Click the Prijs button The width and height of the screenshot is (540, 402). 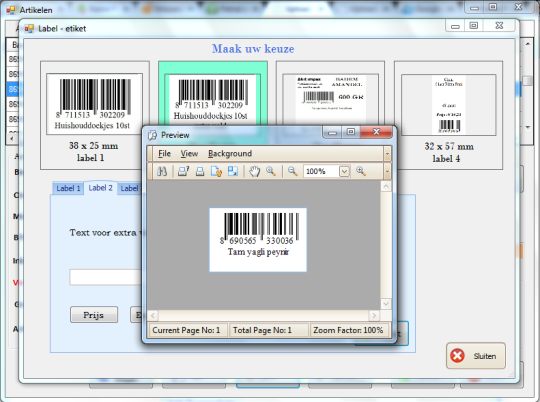coord(94,315)
